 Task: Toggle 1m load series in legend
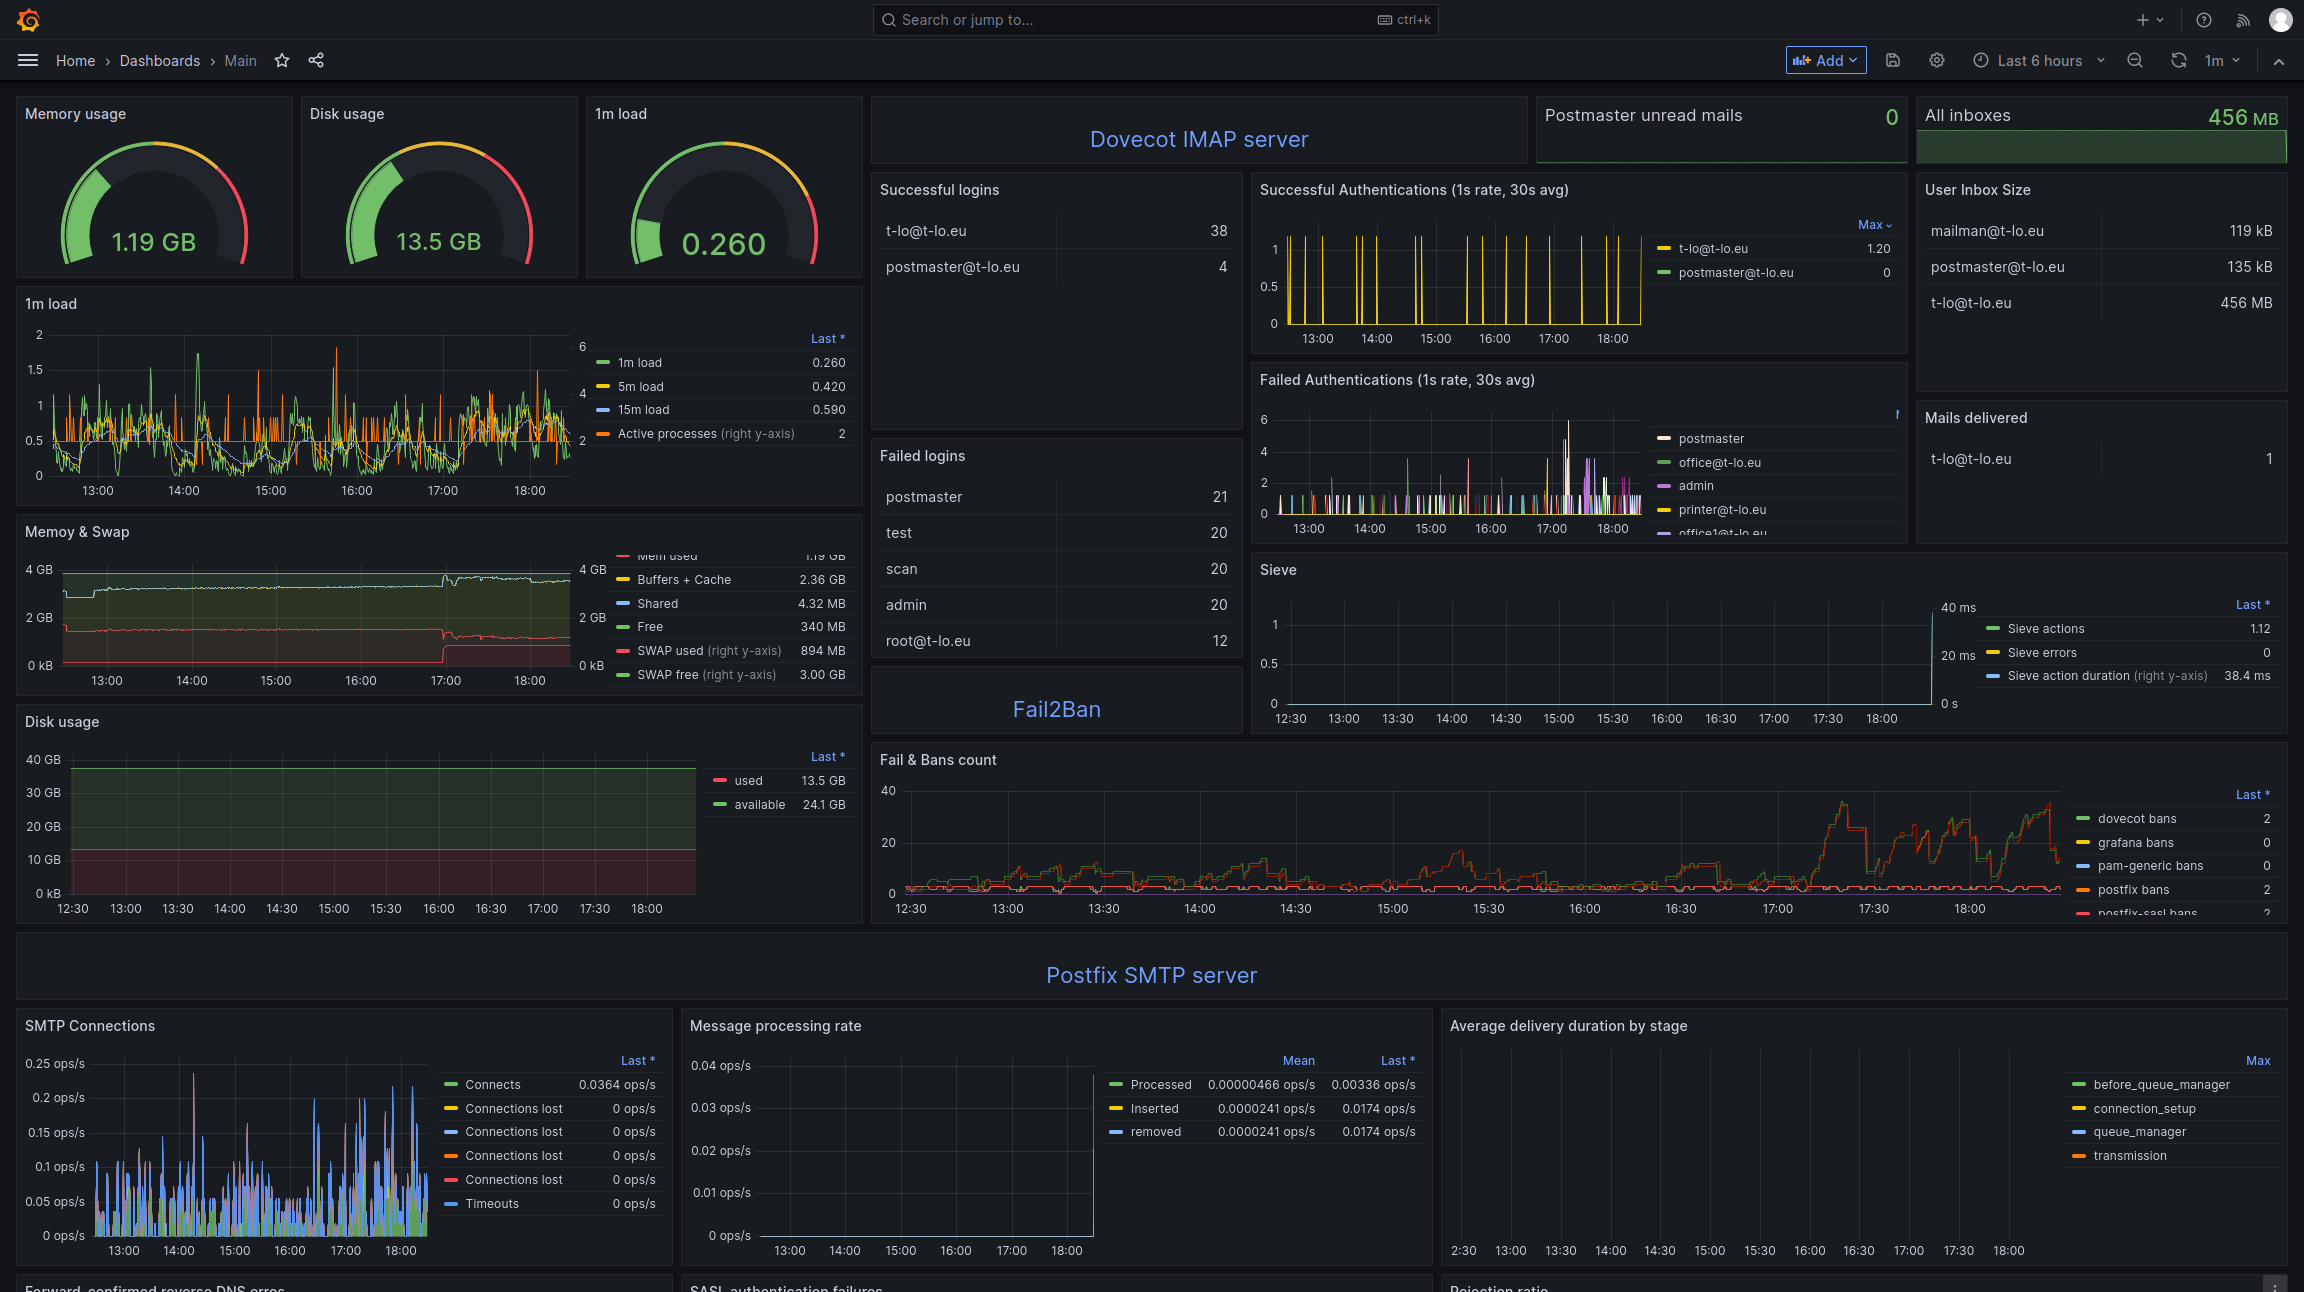639,363
